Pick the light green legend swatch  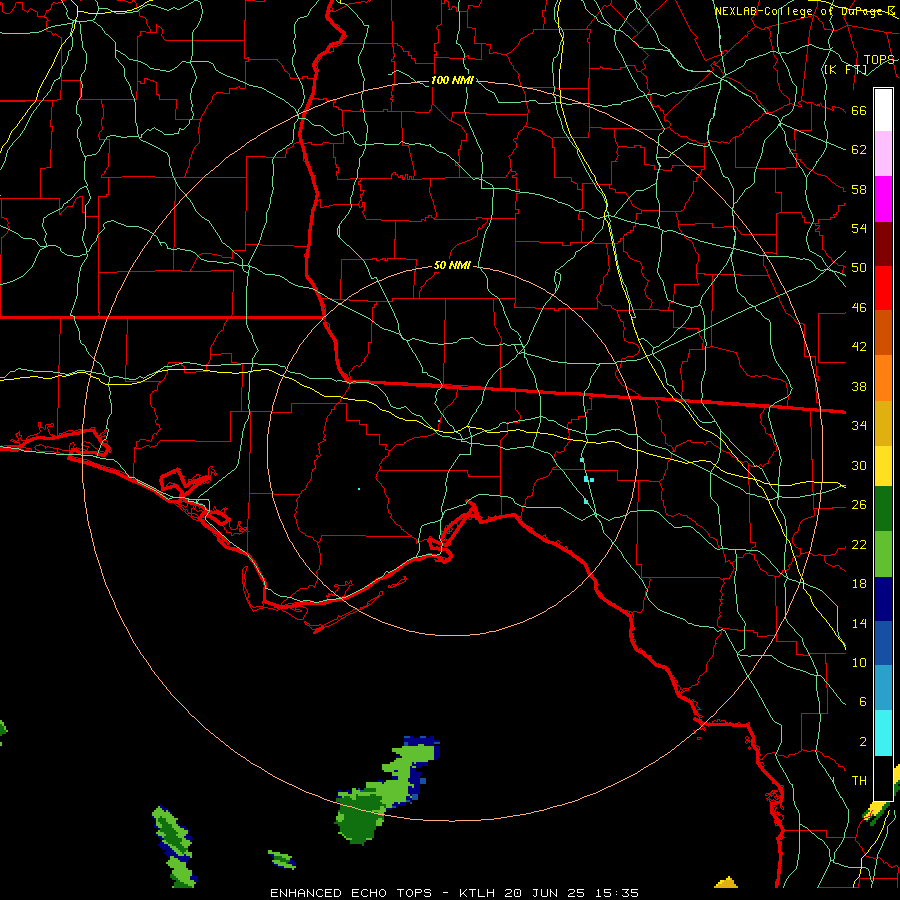pos(883,554)
